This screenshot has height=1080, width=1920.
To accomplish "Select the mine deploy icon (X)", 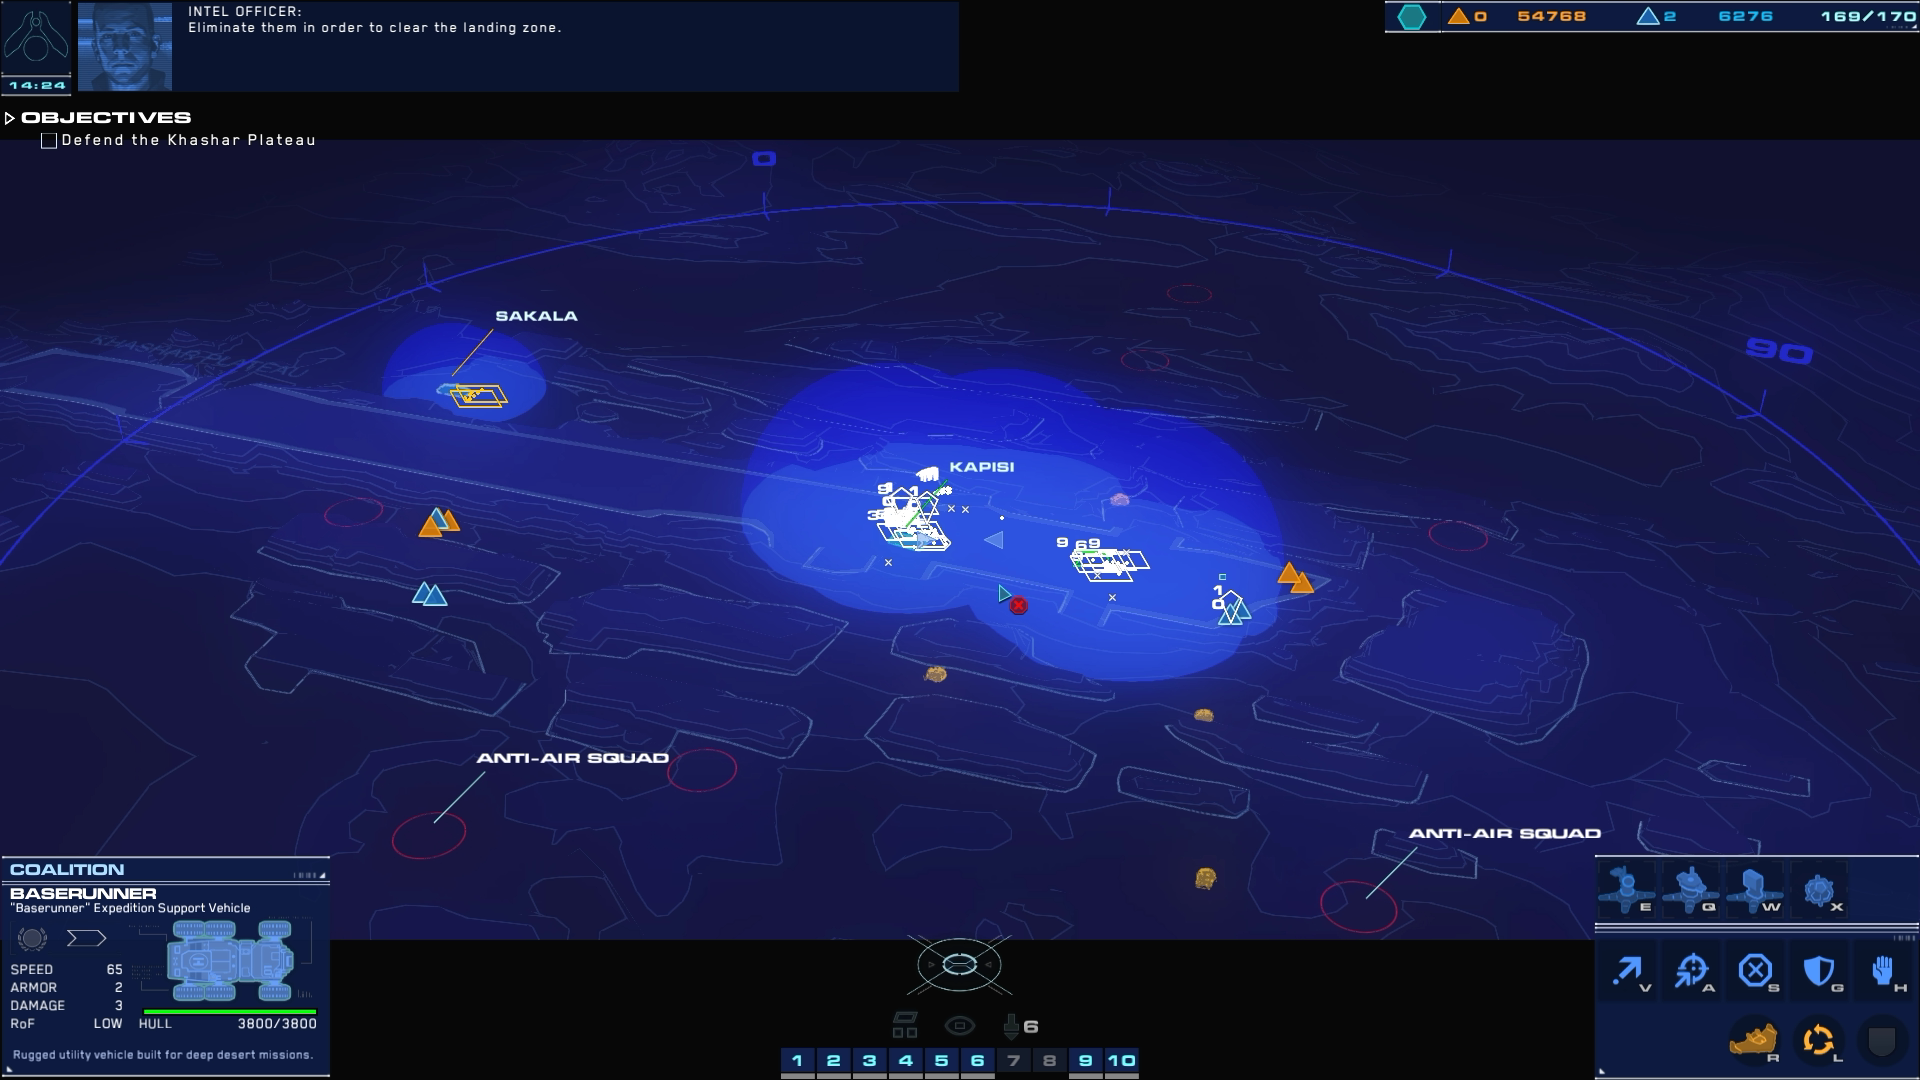I will pos(1819,889).
